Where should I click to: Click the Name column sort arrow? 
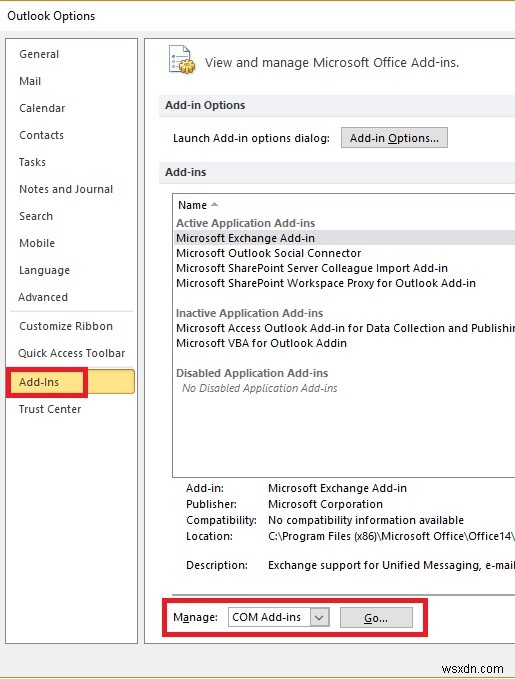pos(214,204)
